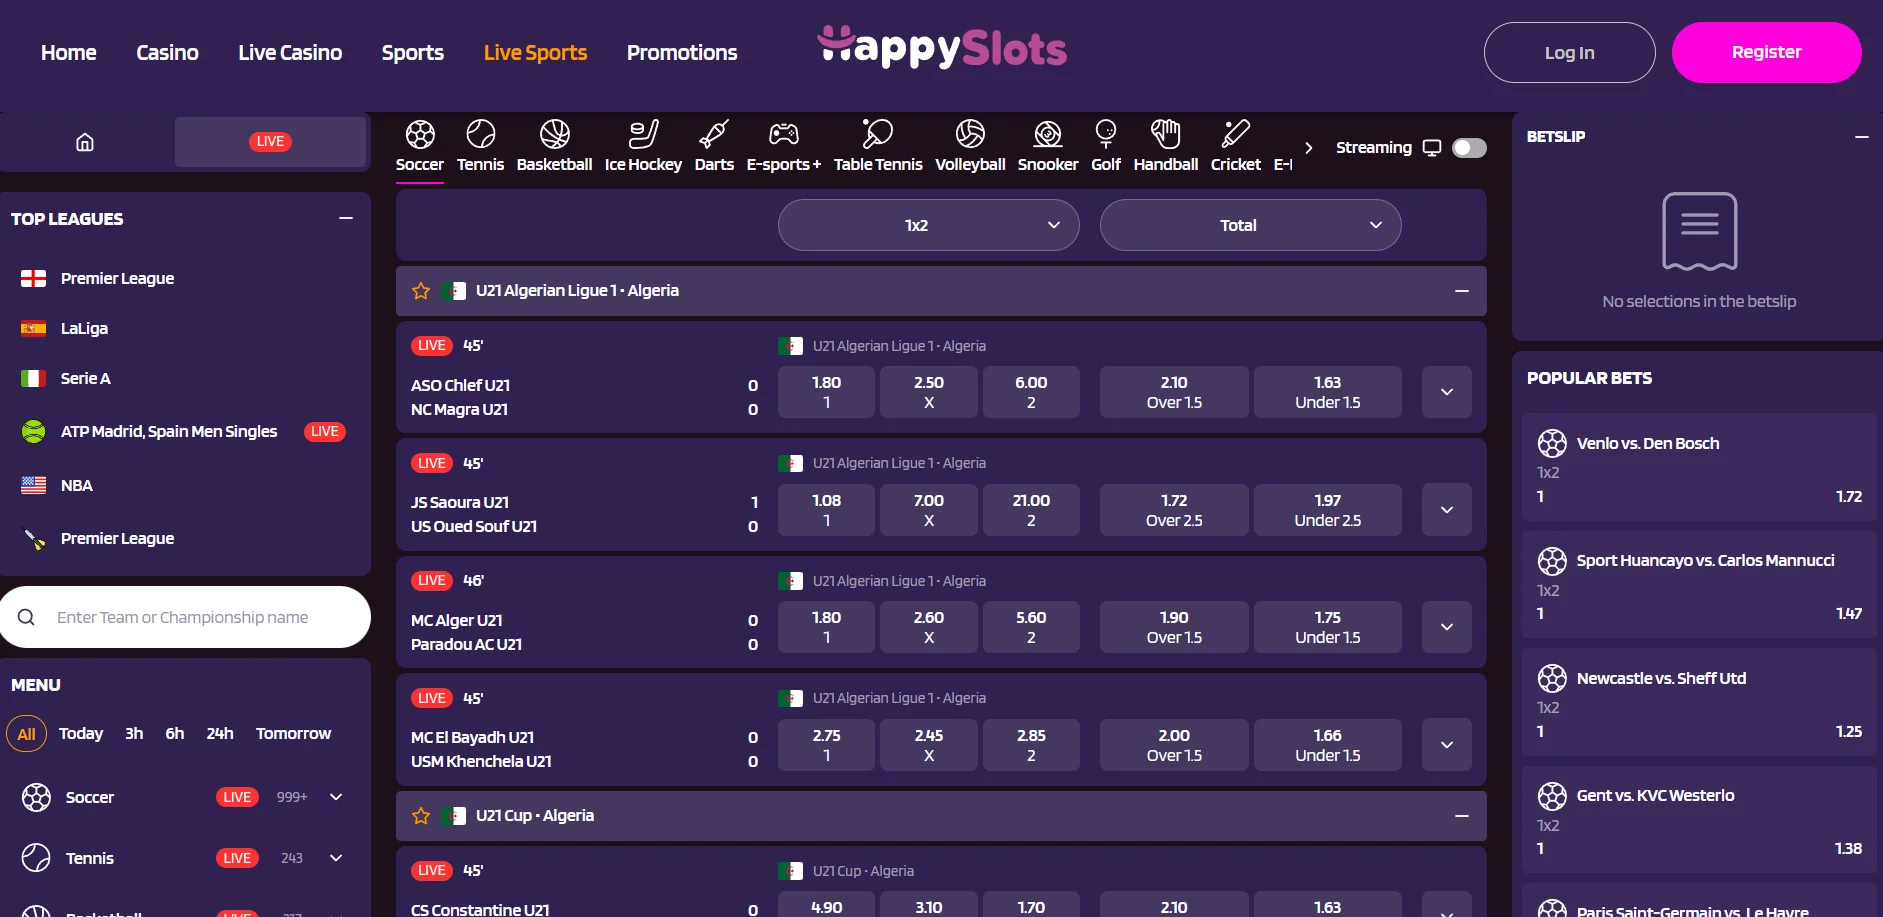Bet 1.80 on ASO Chlef U21 to win
The image size is (1883, 917).
827,392
